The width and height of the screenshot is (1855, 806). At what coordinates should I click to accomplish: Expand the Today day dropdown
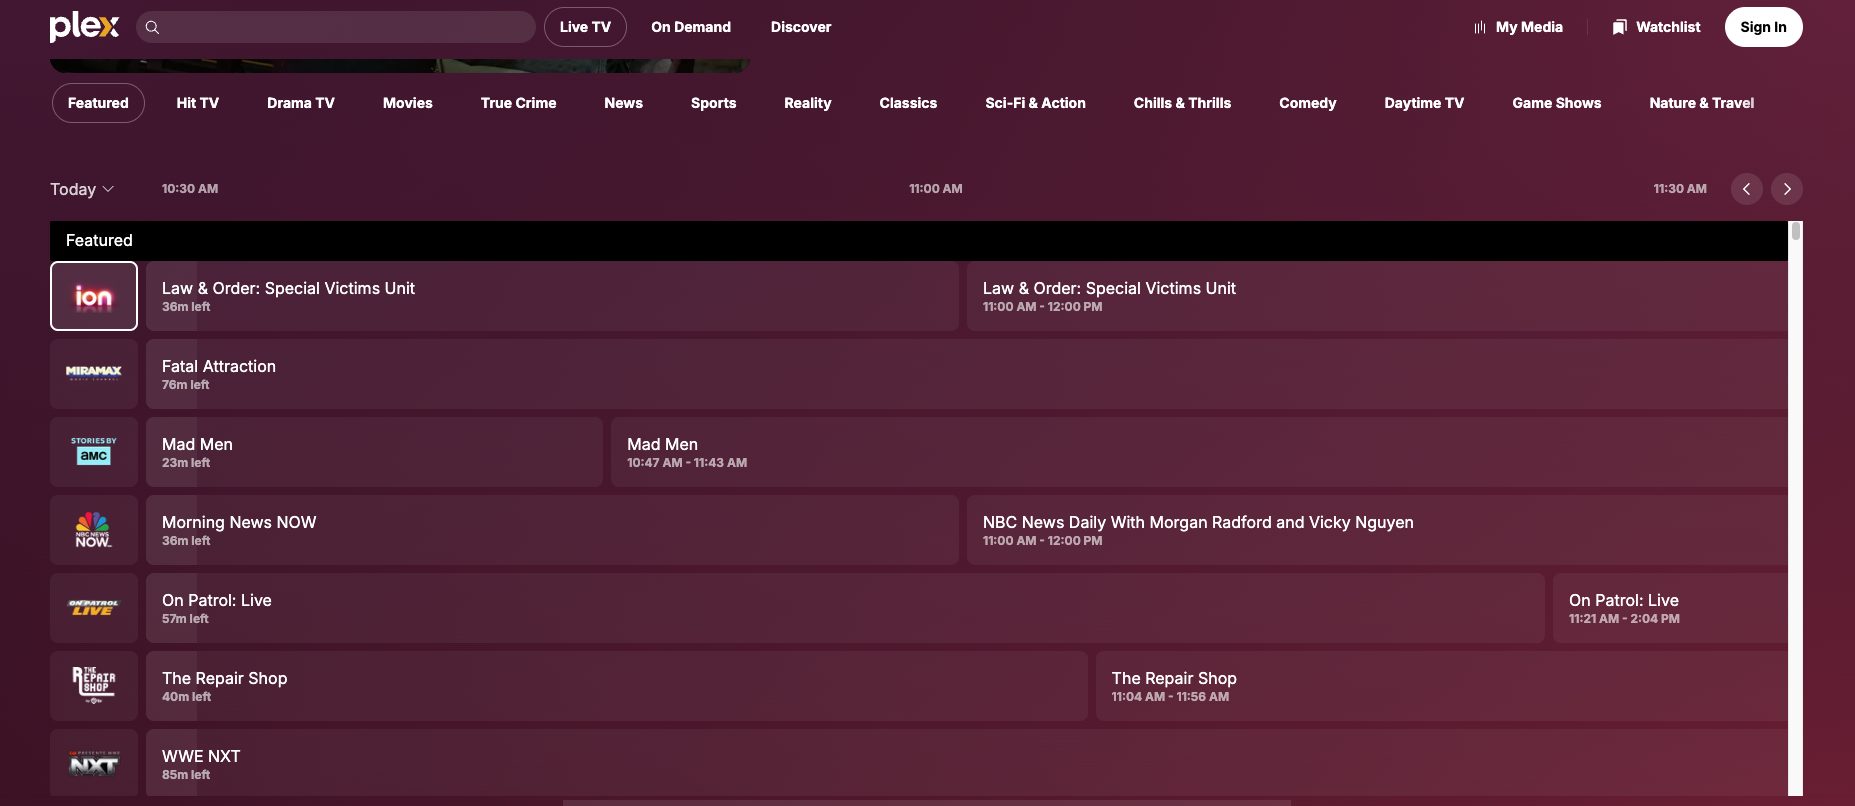[82, 189]
